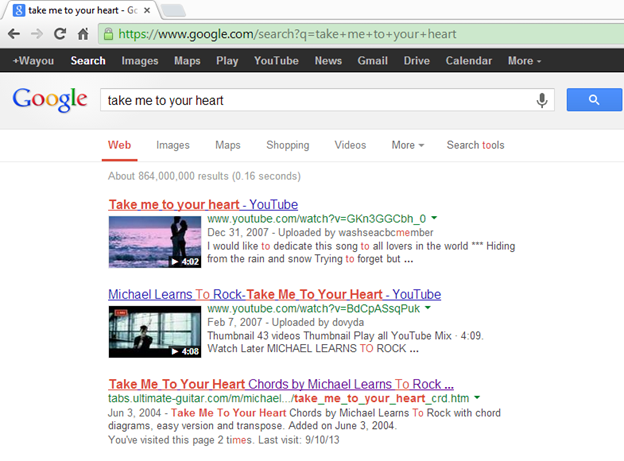Expand the More results filter dropdown

pyautogui.click(x=408, y=145)
